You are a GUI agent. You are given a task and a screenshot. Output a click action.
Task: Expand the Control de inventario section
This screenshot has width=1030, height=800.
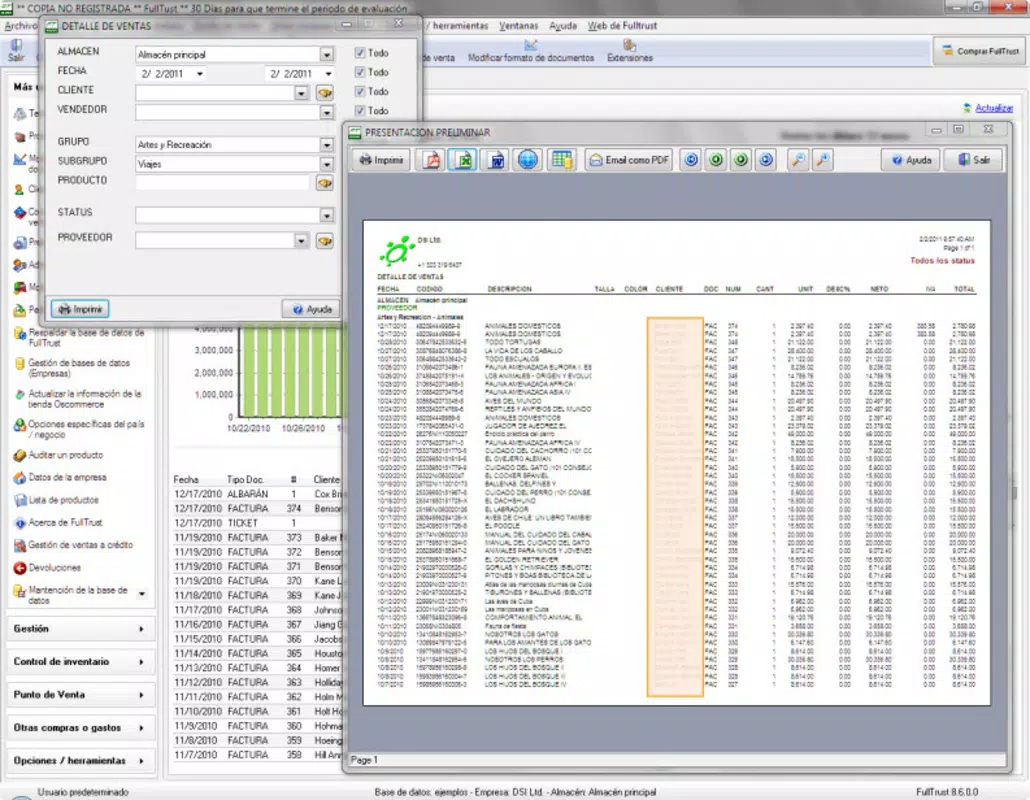[x=80, y=661]
